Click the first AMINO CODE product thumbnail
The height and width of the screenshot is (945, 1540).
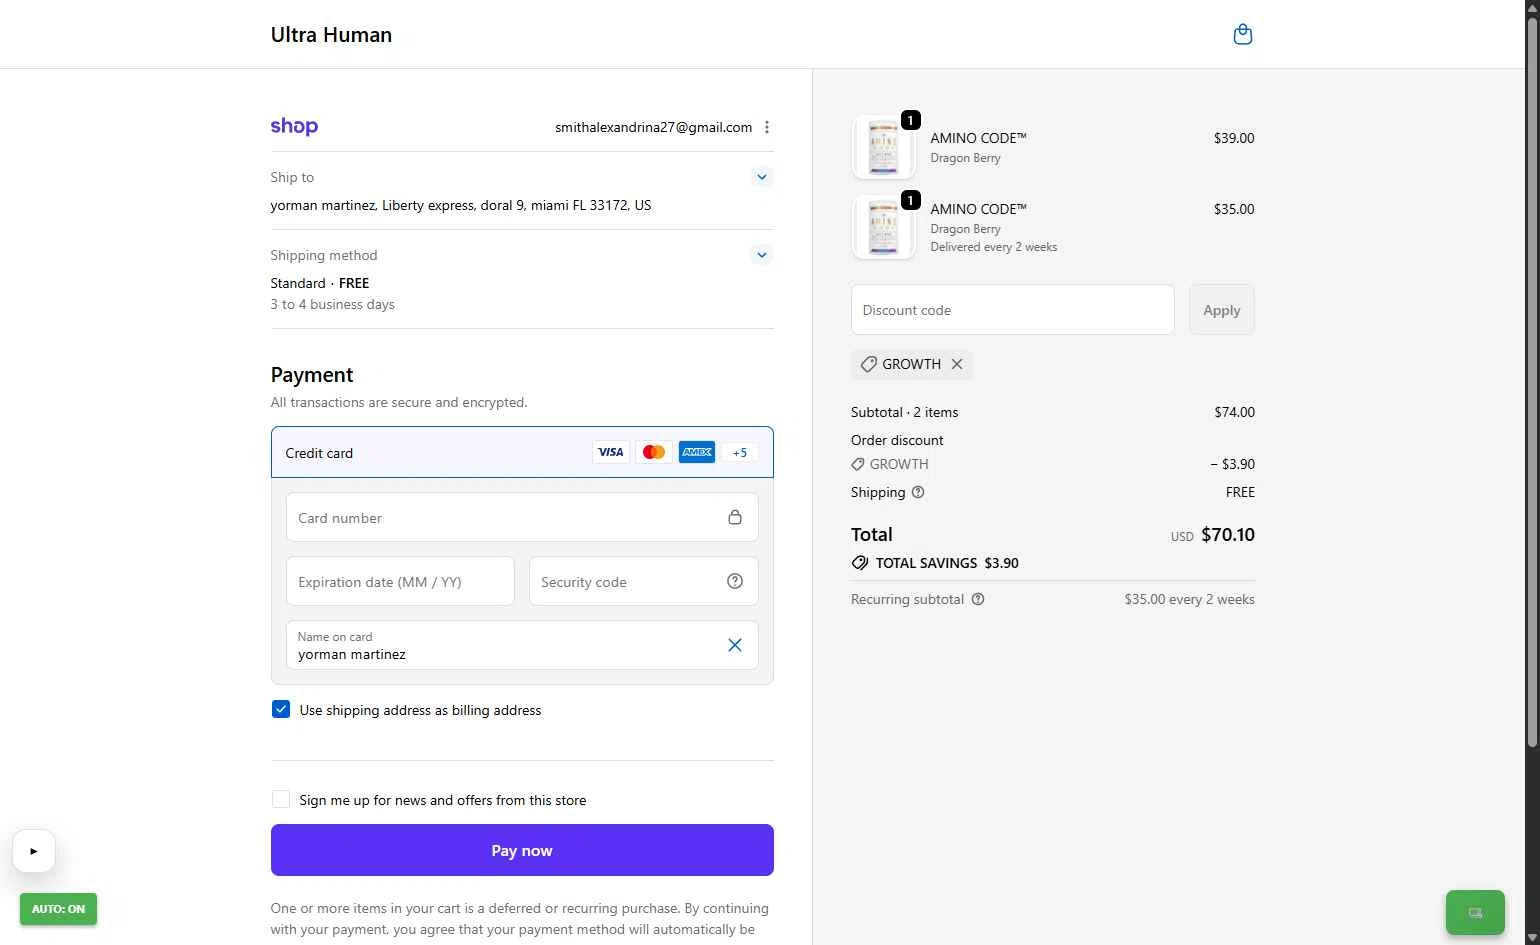[x=883, y=147]
